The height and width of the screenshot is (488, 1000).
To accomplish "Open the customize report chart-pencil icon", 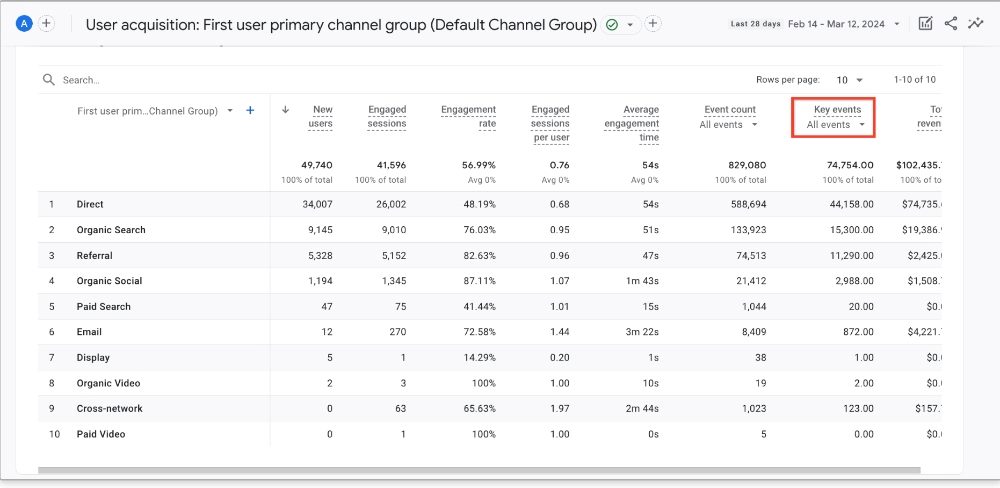I will coord(925,24).
